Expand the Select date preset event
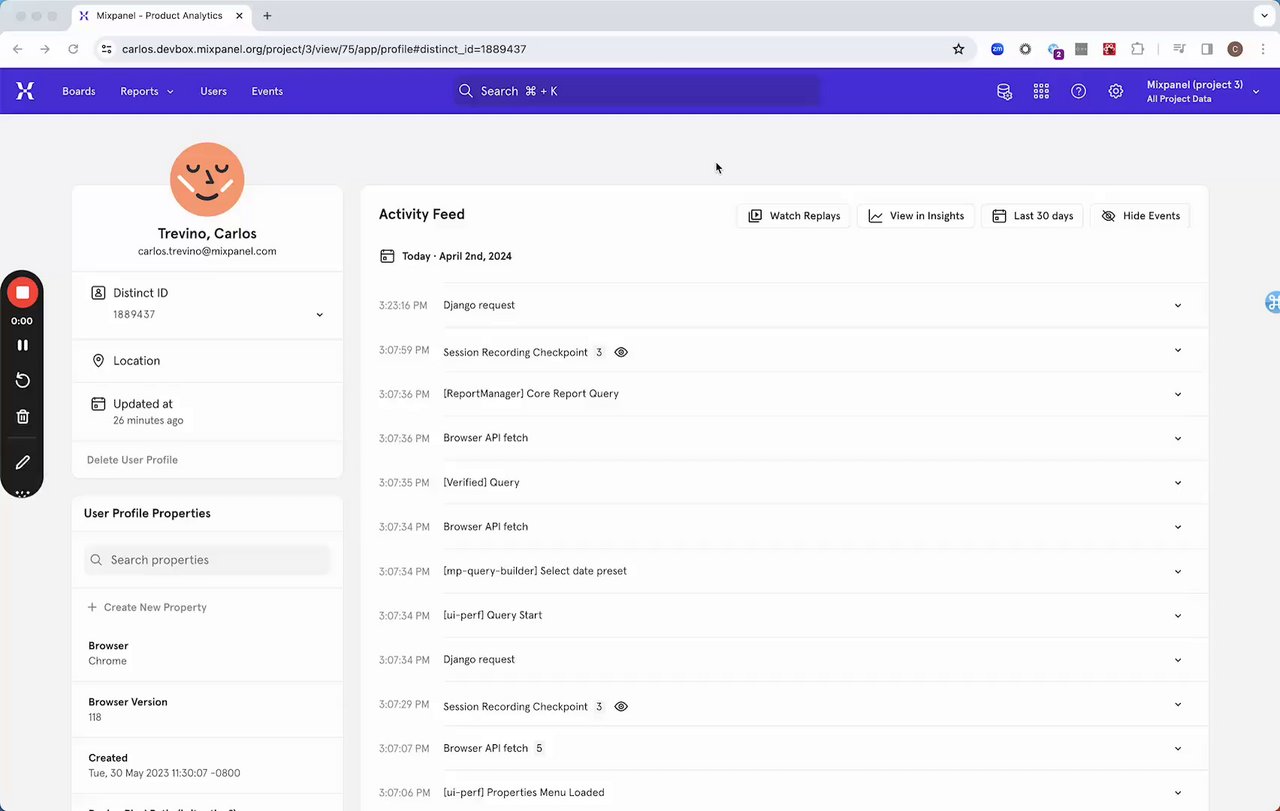 (x=1177, y=571)
